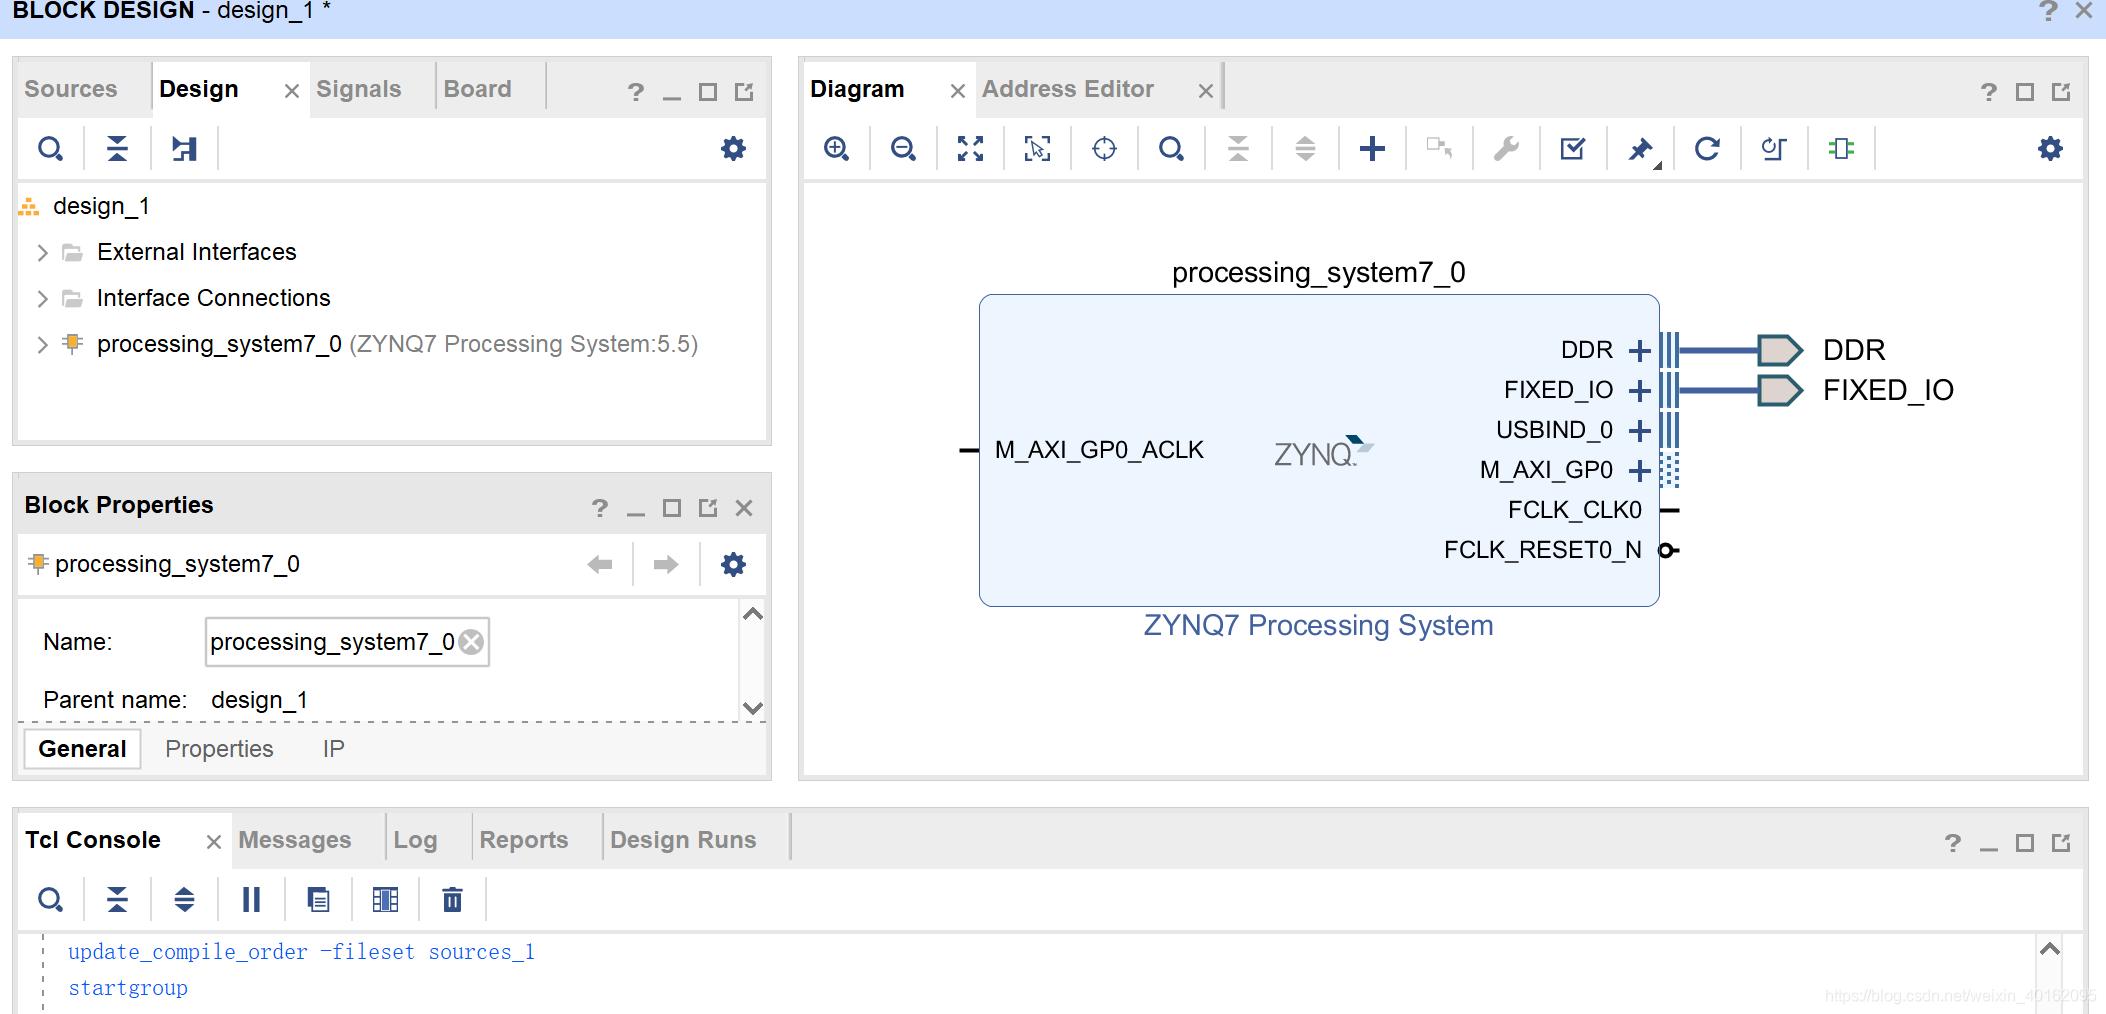This screenshot has width=2106, height=1014.
Task: Select the external DDR port
Action: (1780, 351)
